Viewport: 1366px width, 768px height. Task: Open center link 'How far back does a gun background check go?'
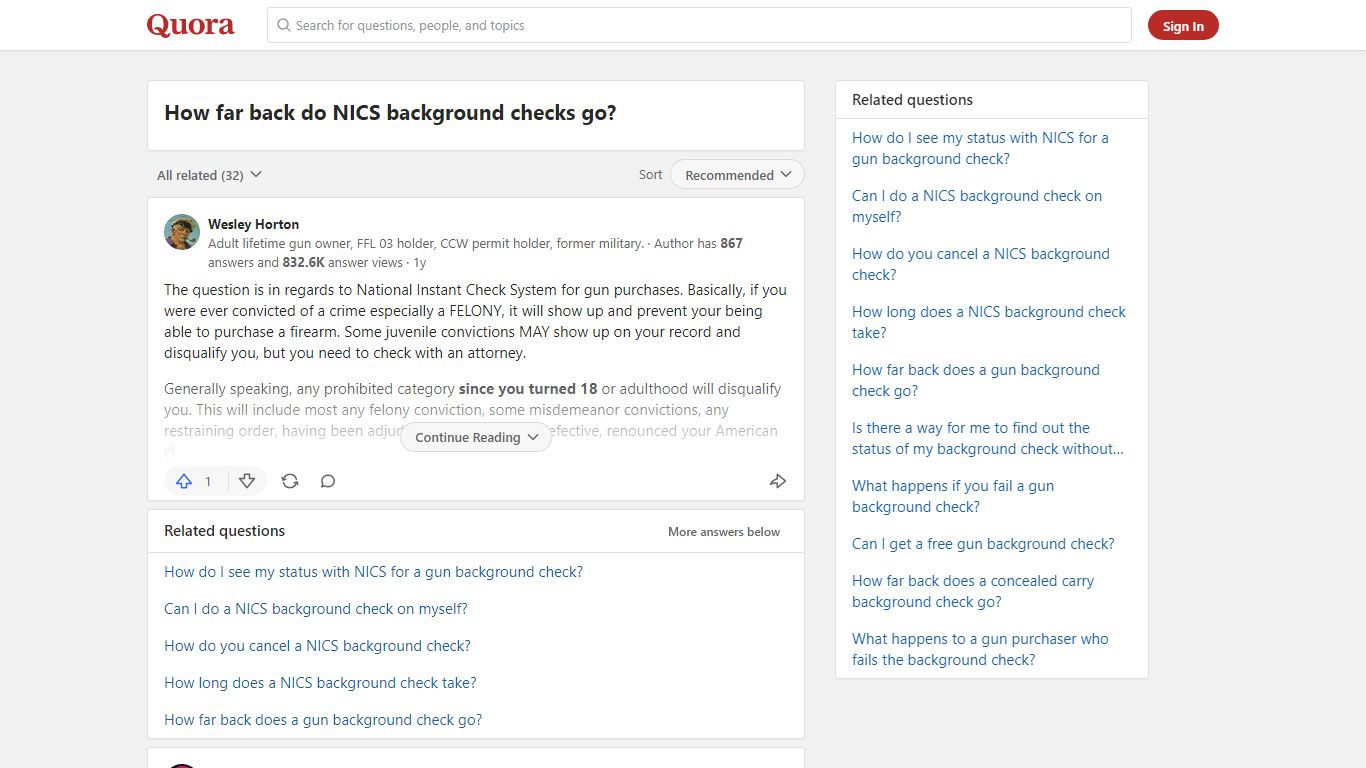(323, 720)
